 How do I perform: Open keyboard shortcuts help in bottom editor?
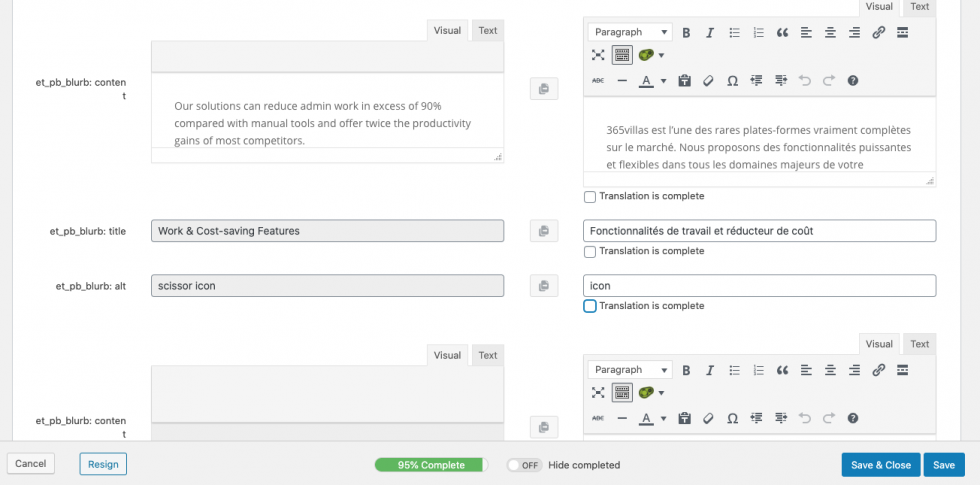[x=853, y=418]
